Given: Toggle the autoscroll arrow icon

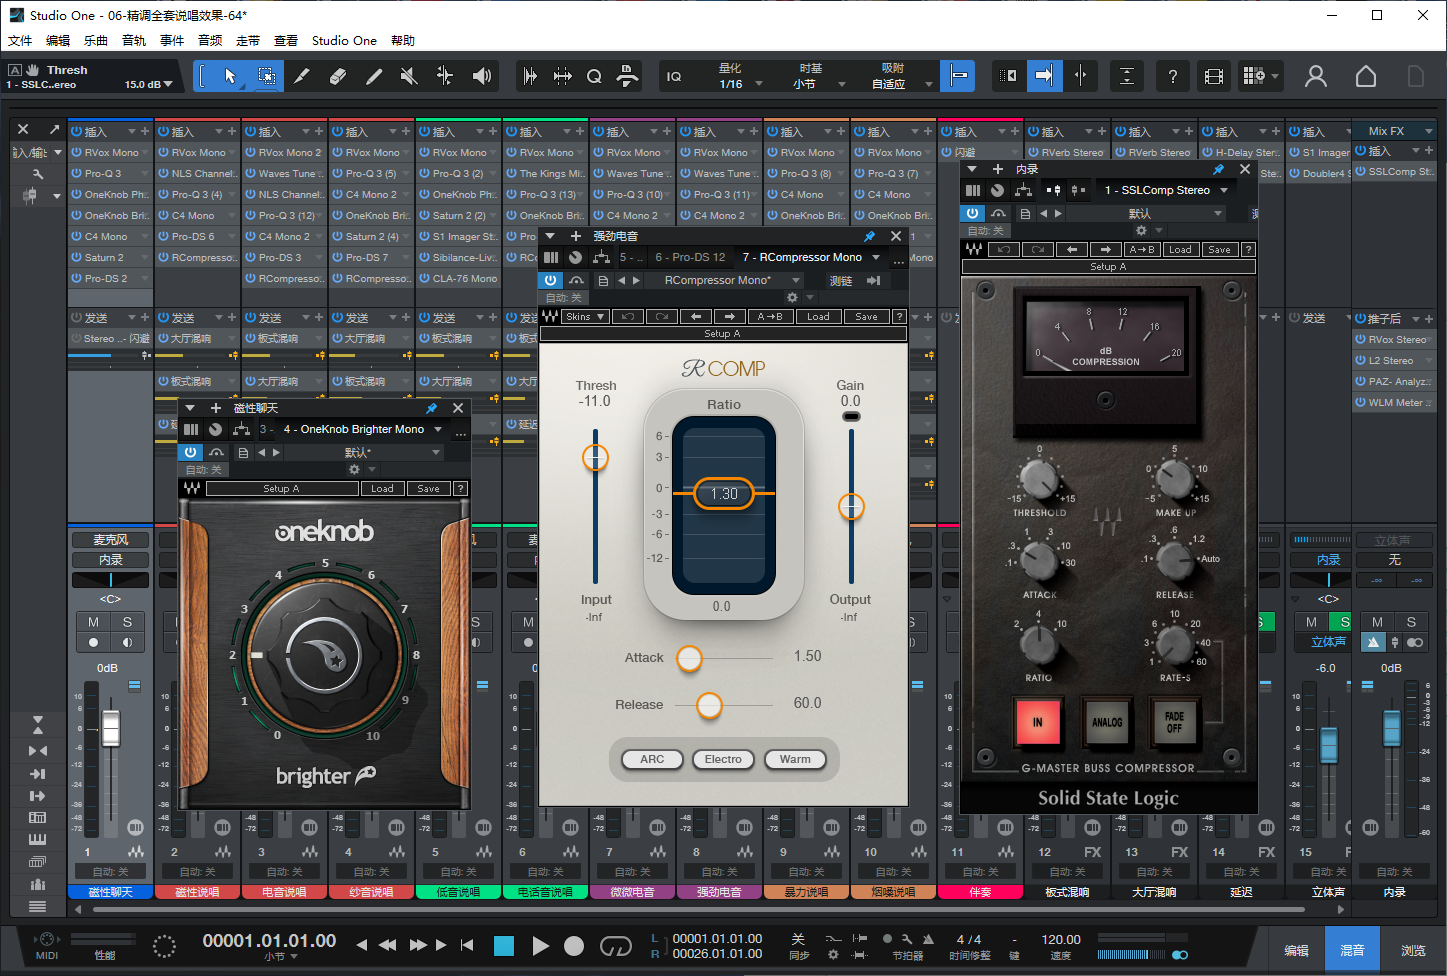Looking at the screenshot, I should point(1043,76).
